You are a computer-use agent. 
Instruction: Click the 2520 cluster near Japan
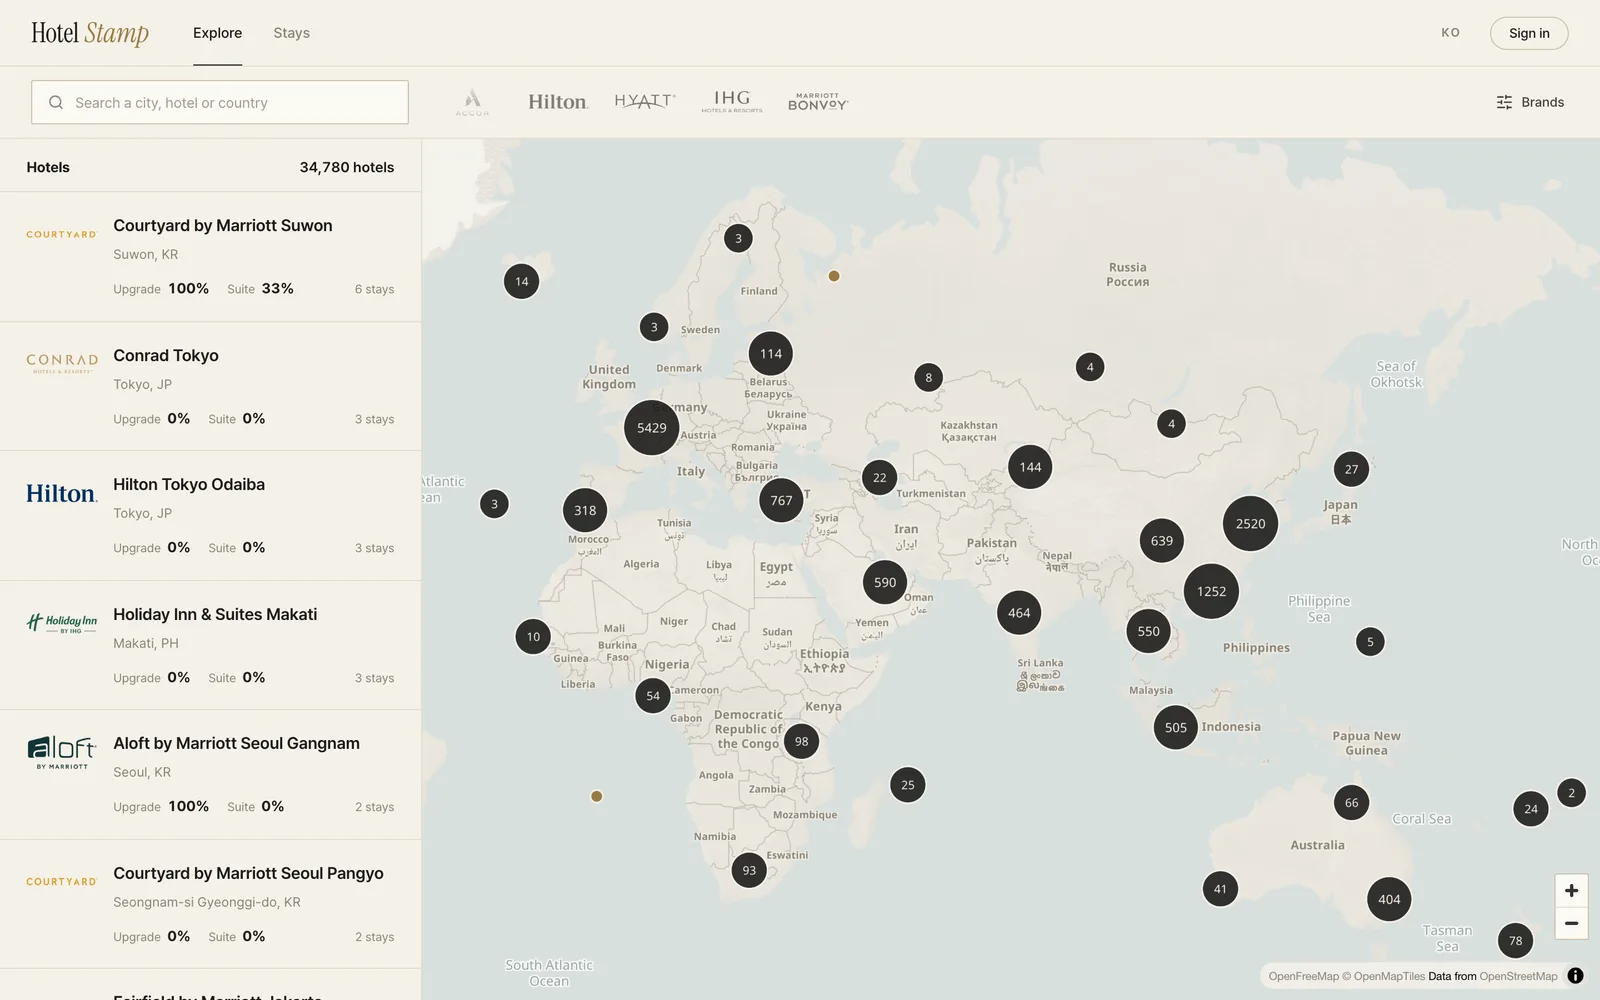pyautogui.click(x=1250, y=523)
